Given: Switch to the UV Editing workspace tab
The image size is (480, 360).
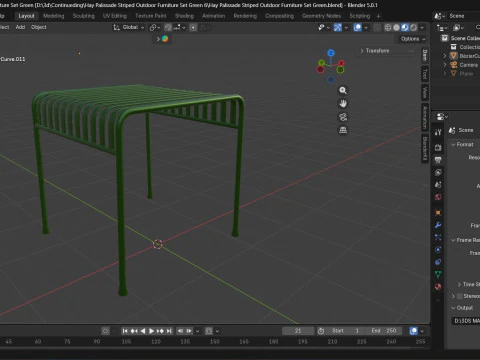Looking at the screenshot, I should click(115, 16).
